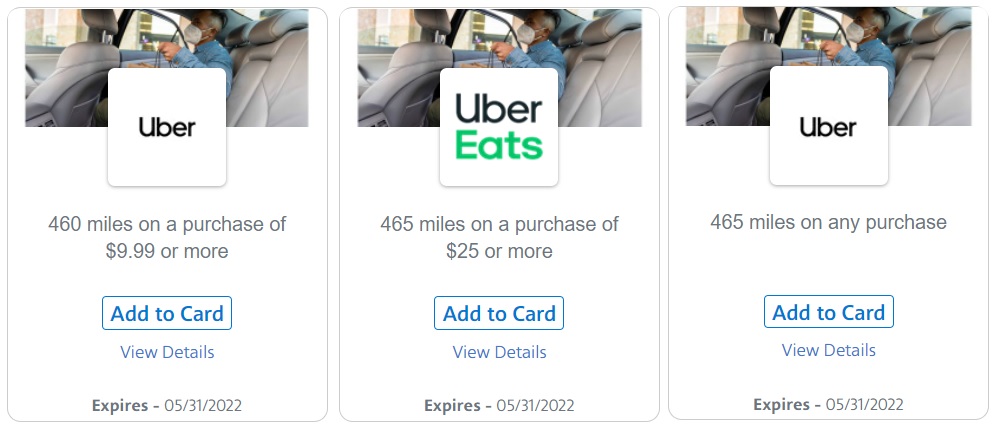The image size is (995, 429).
Task: Add the Uber Eats offer to card
Action: [x=499, y=313]
